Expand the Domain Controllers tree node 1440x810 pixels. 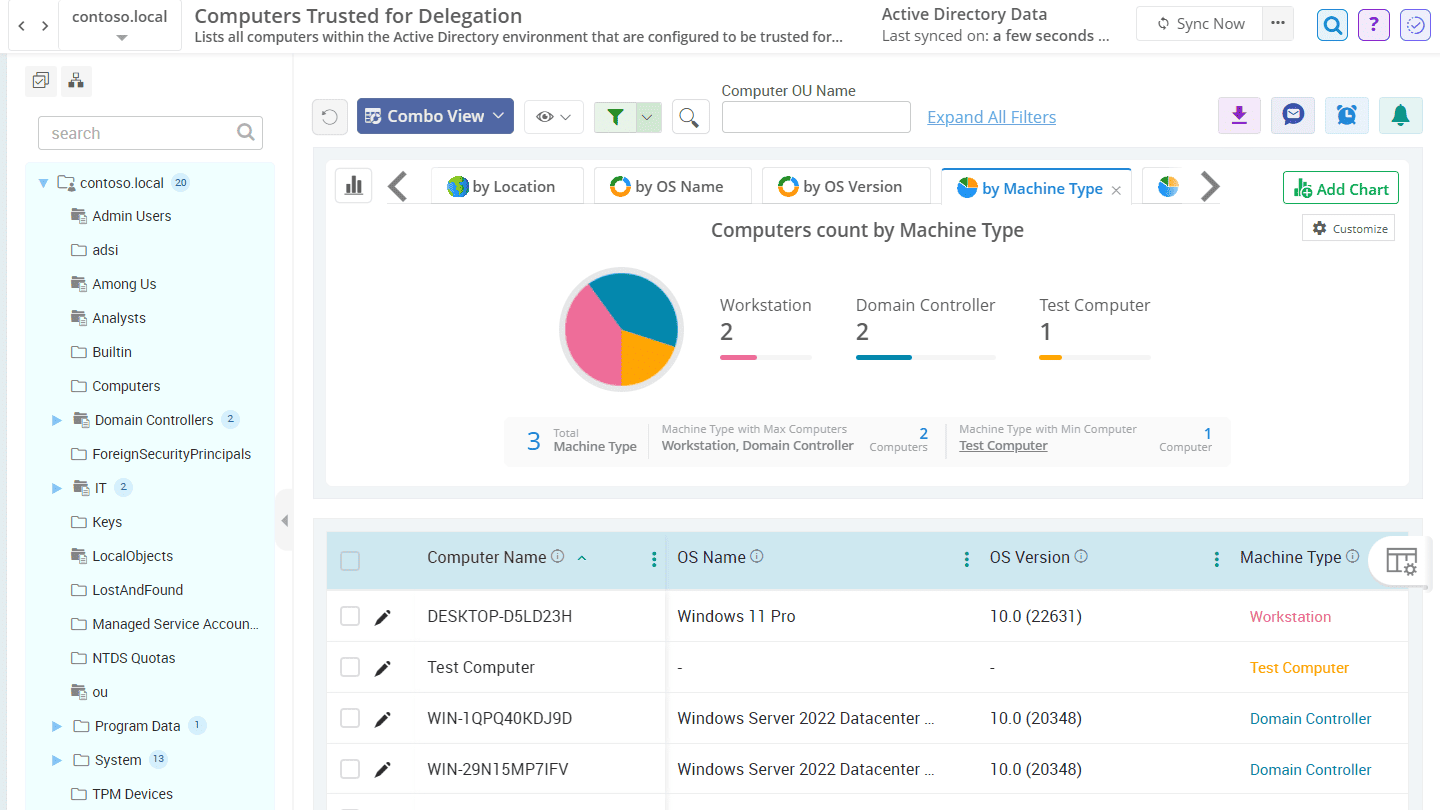(x=57, y=419)
